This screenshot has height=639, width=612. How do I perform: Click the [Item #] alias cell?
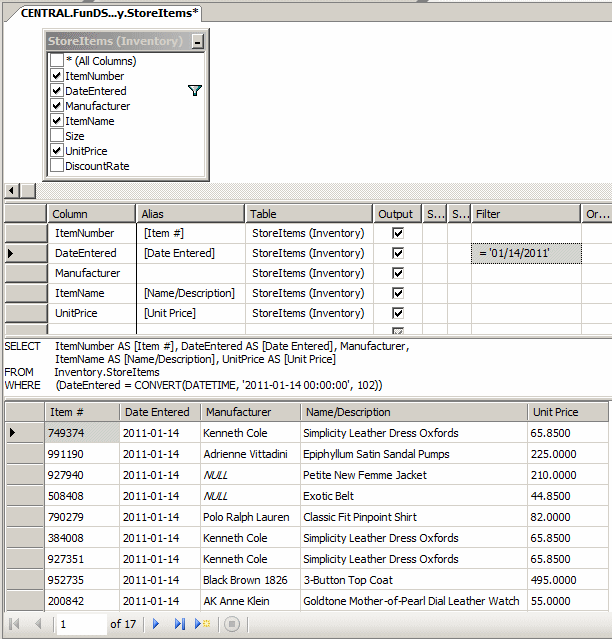[x=191, y=233]
